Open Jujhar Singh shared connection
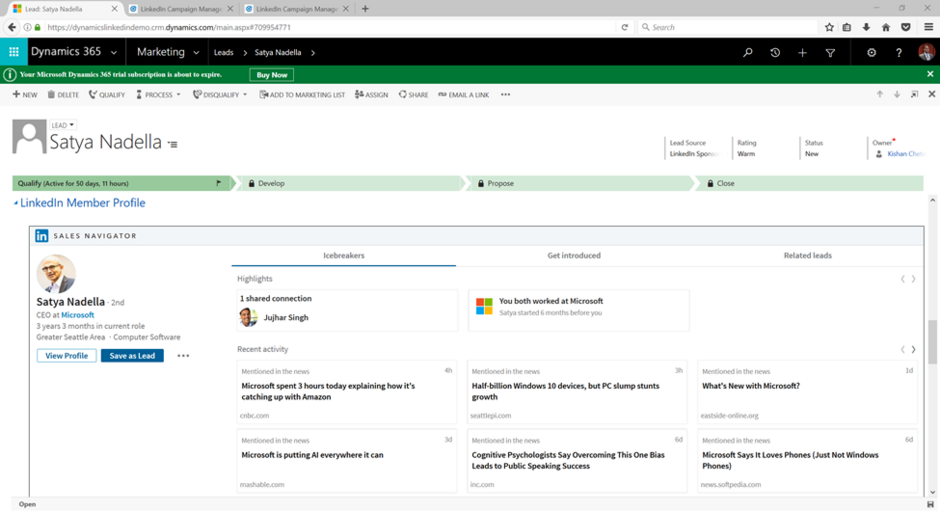 (x=286, y=317)
